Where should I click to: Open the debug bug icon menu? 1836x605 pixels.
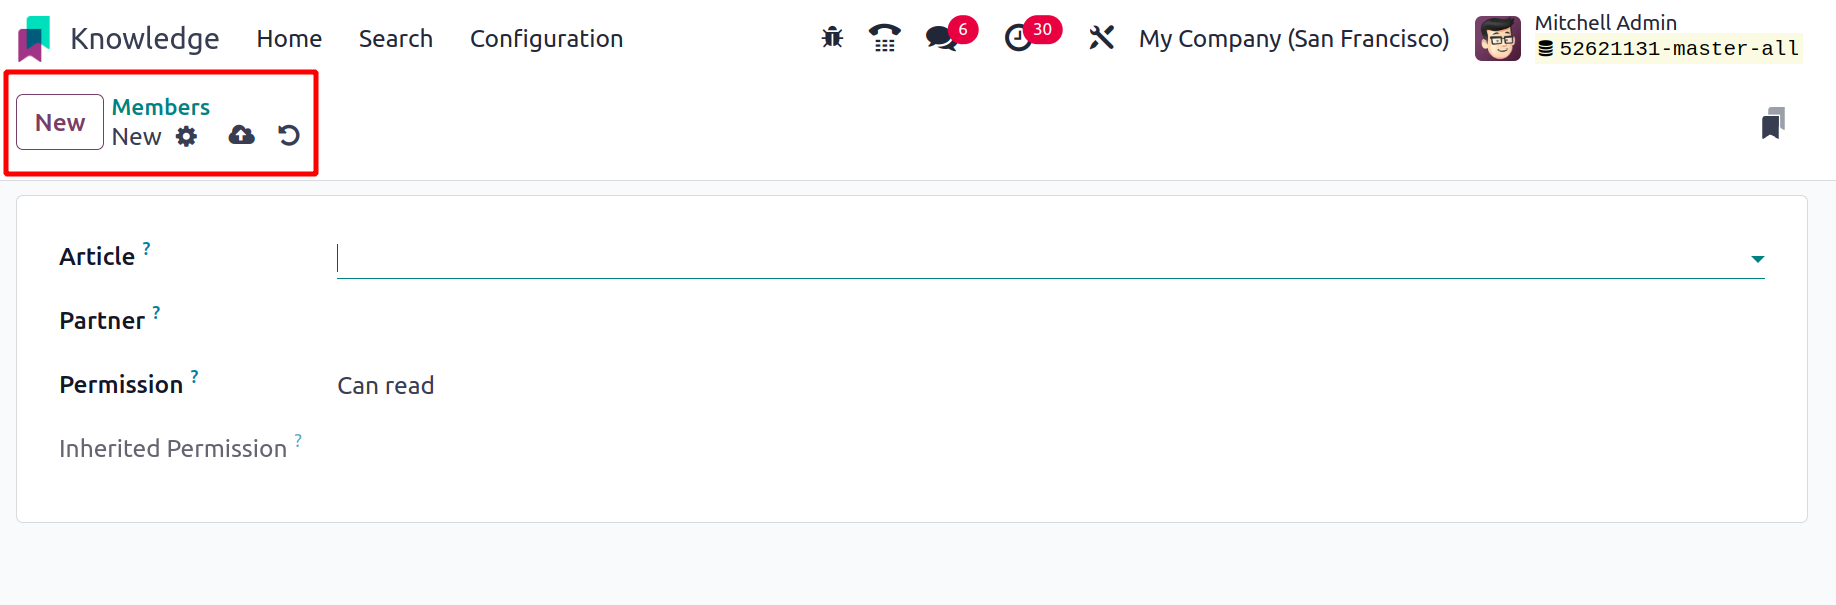832,38
